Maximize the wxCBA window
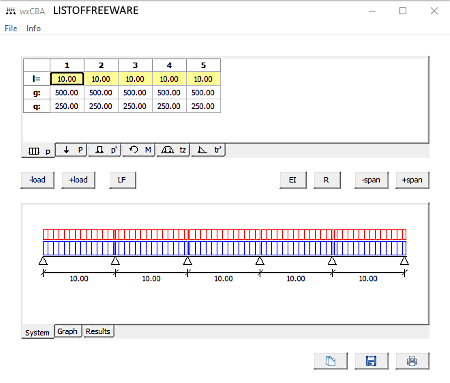The width and height of the screenshot is (450, 383). tap(403, 11)
